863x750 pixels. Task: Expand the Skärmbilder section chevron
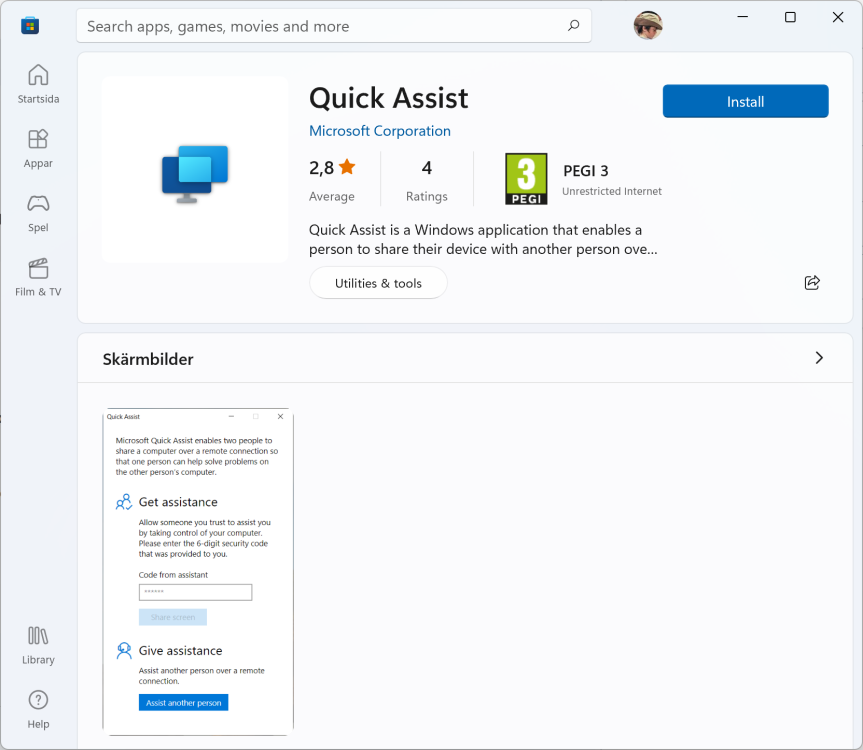[x=819, y=358]
